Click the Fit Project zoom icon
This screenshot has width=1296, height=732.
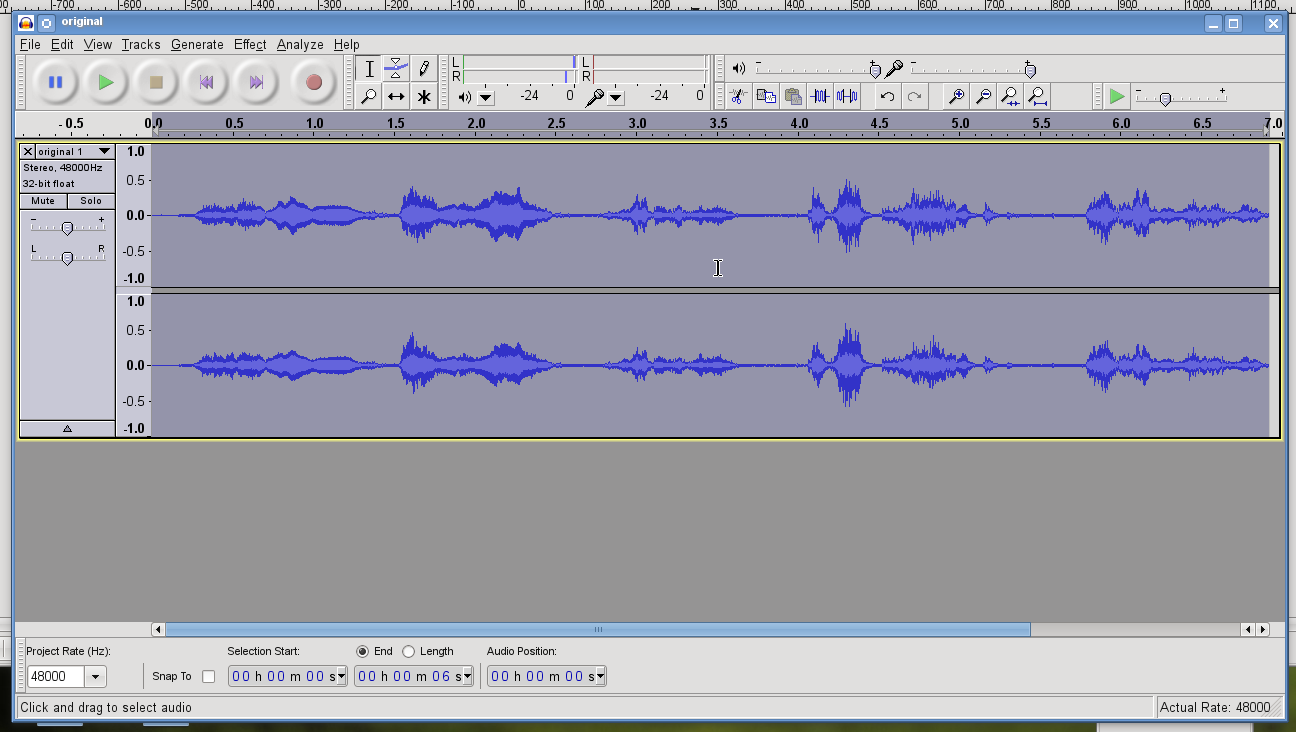coord(1038,97)
